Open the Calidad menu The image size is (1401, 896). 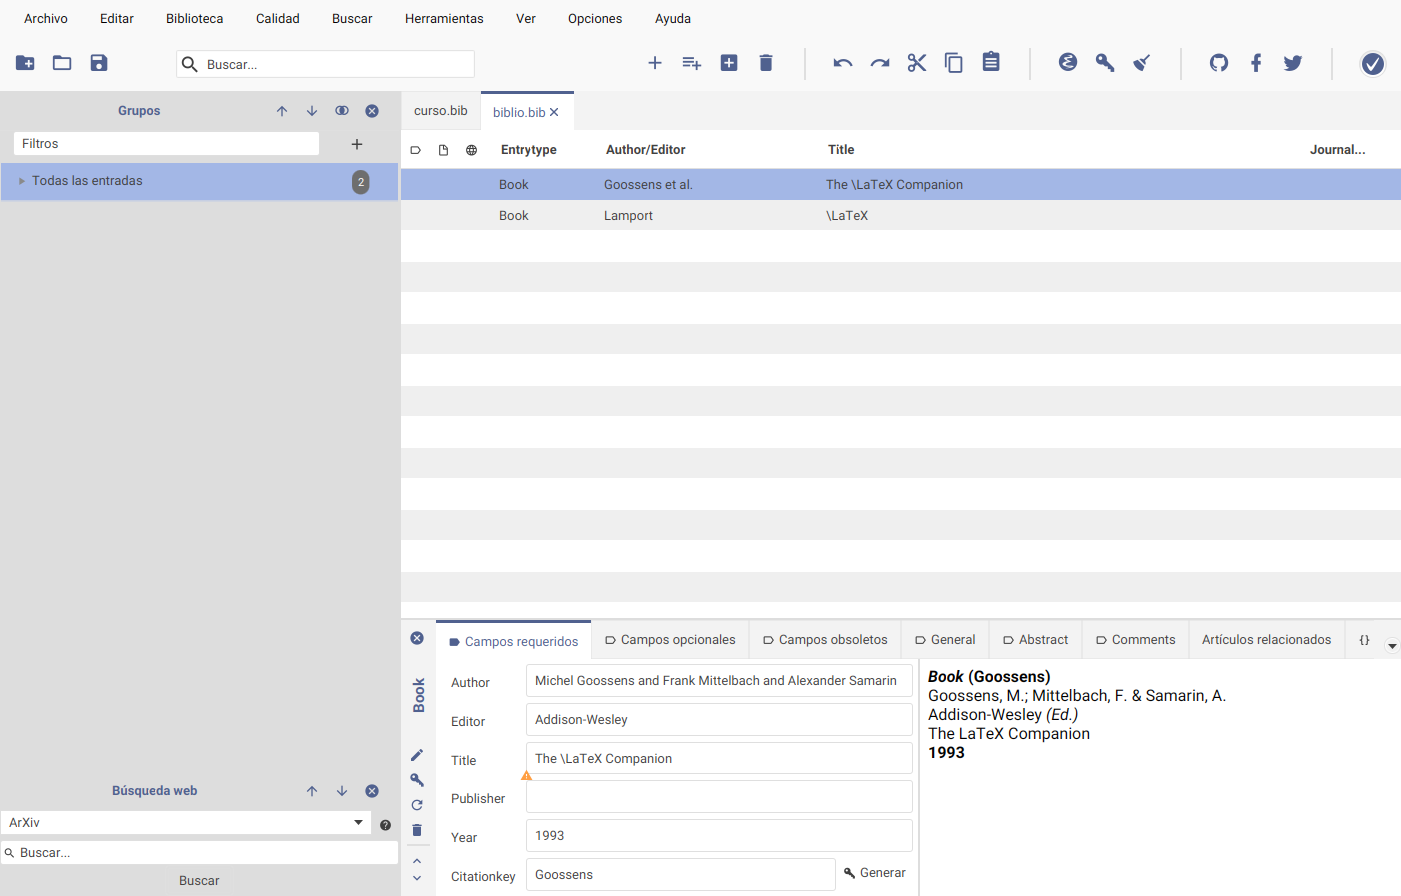click(x=278, y=19)
